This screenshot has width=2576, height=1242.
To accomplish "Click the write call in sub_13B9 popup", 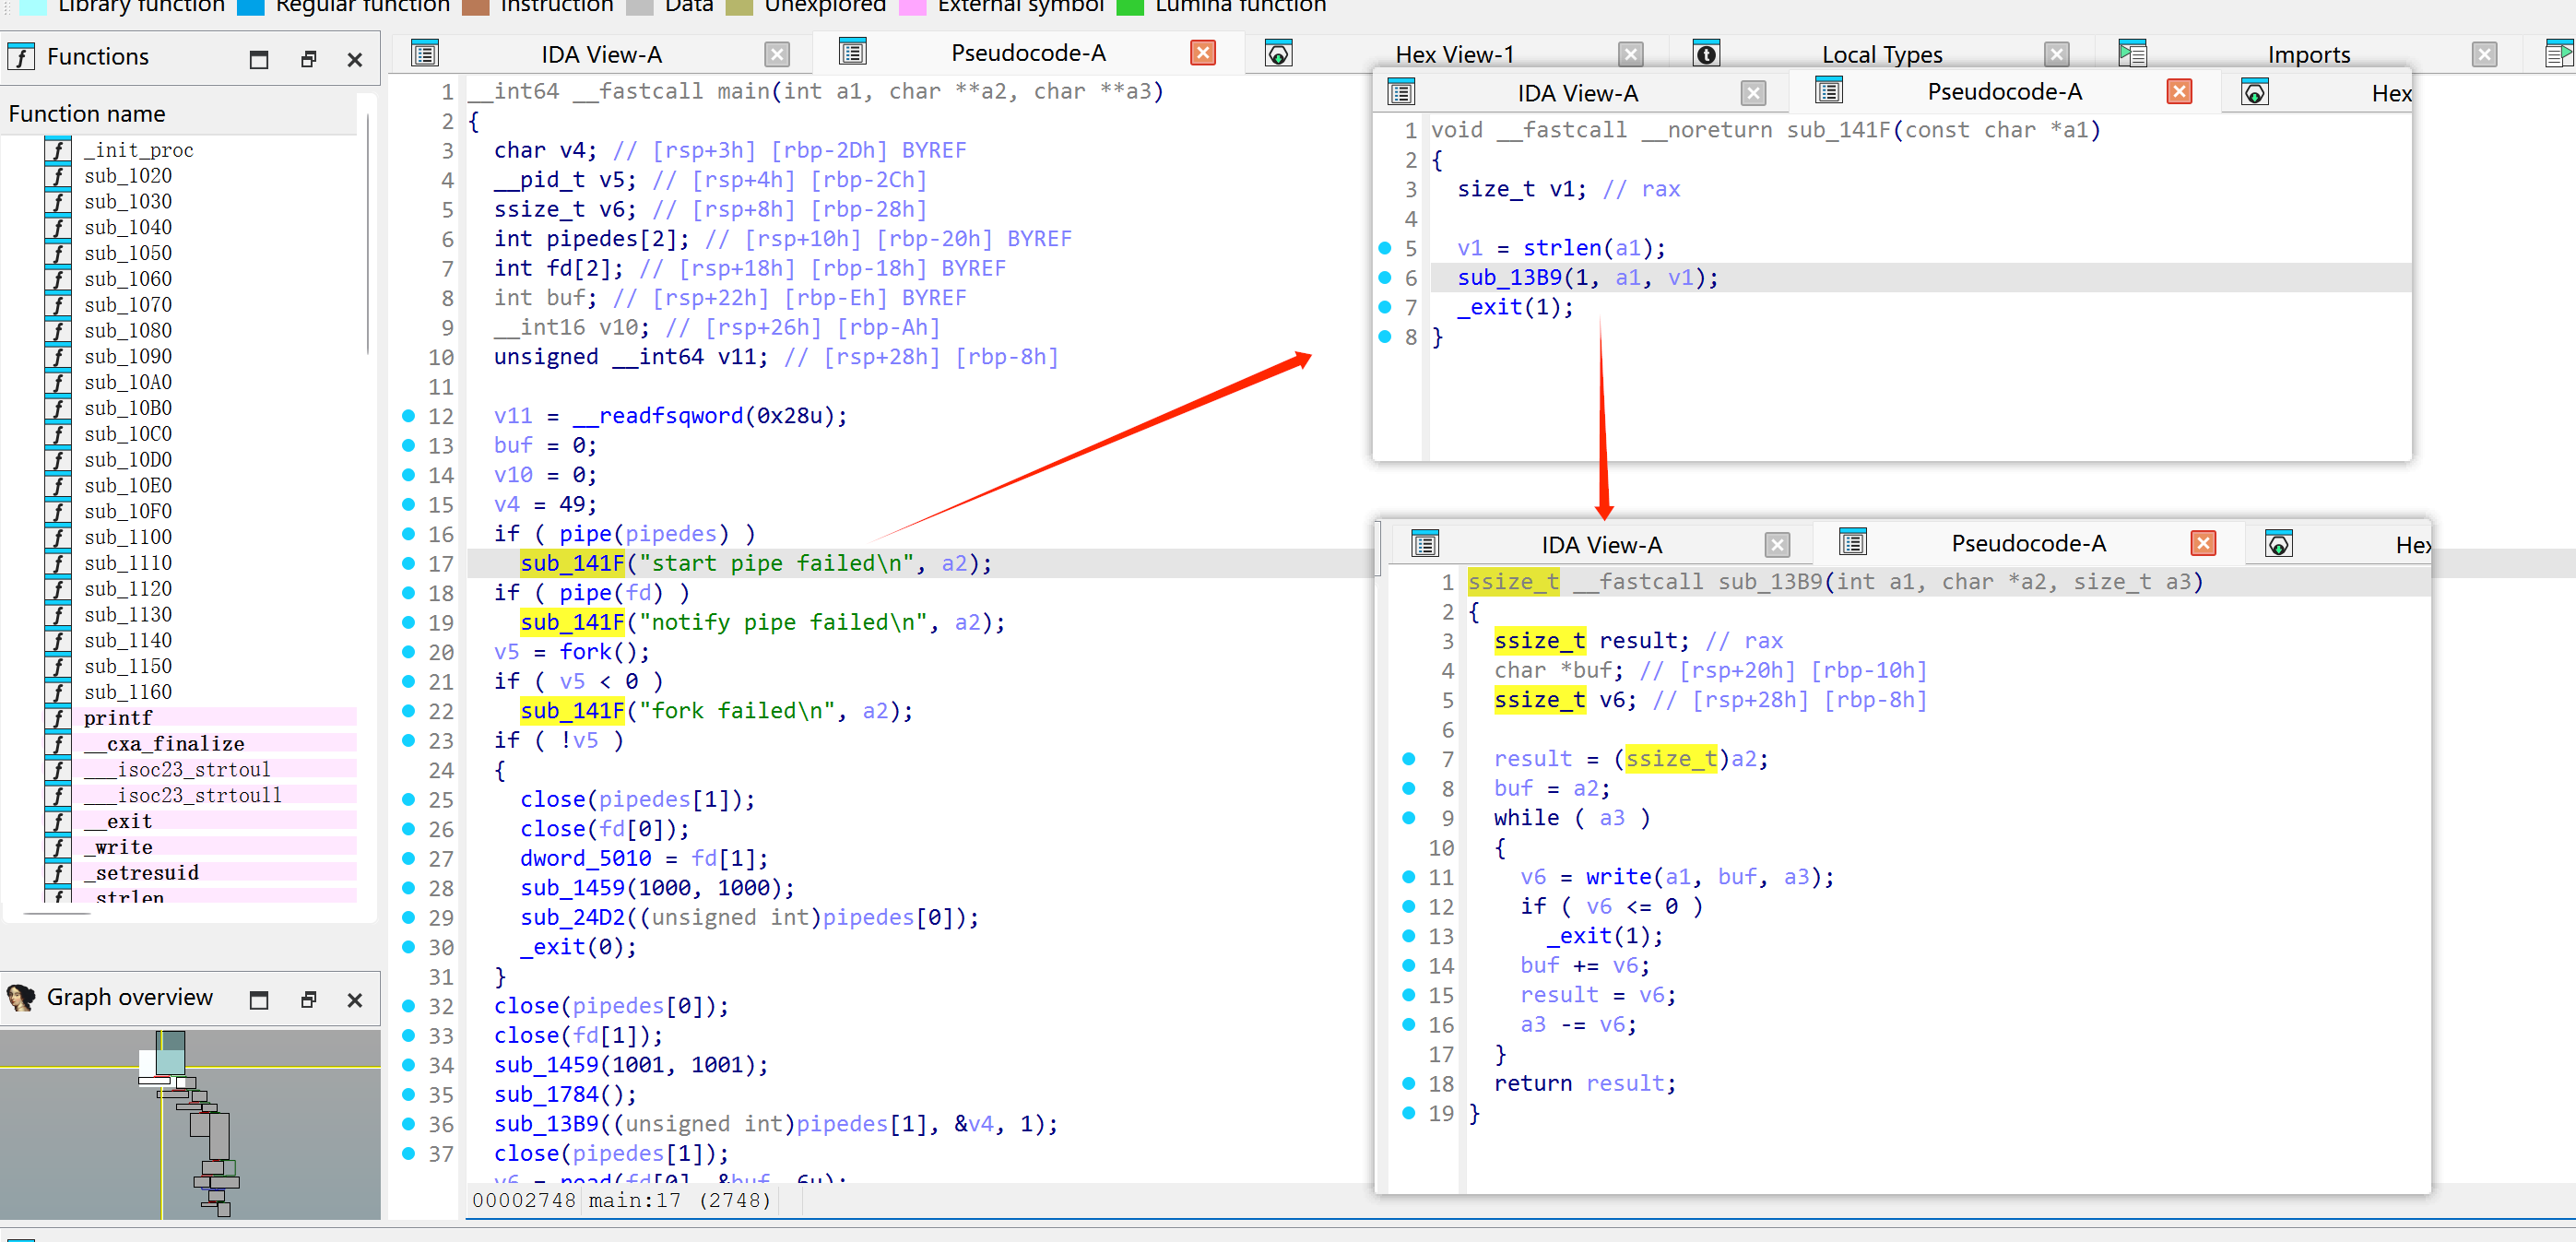I will [1618, 876].
